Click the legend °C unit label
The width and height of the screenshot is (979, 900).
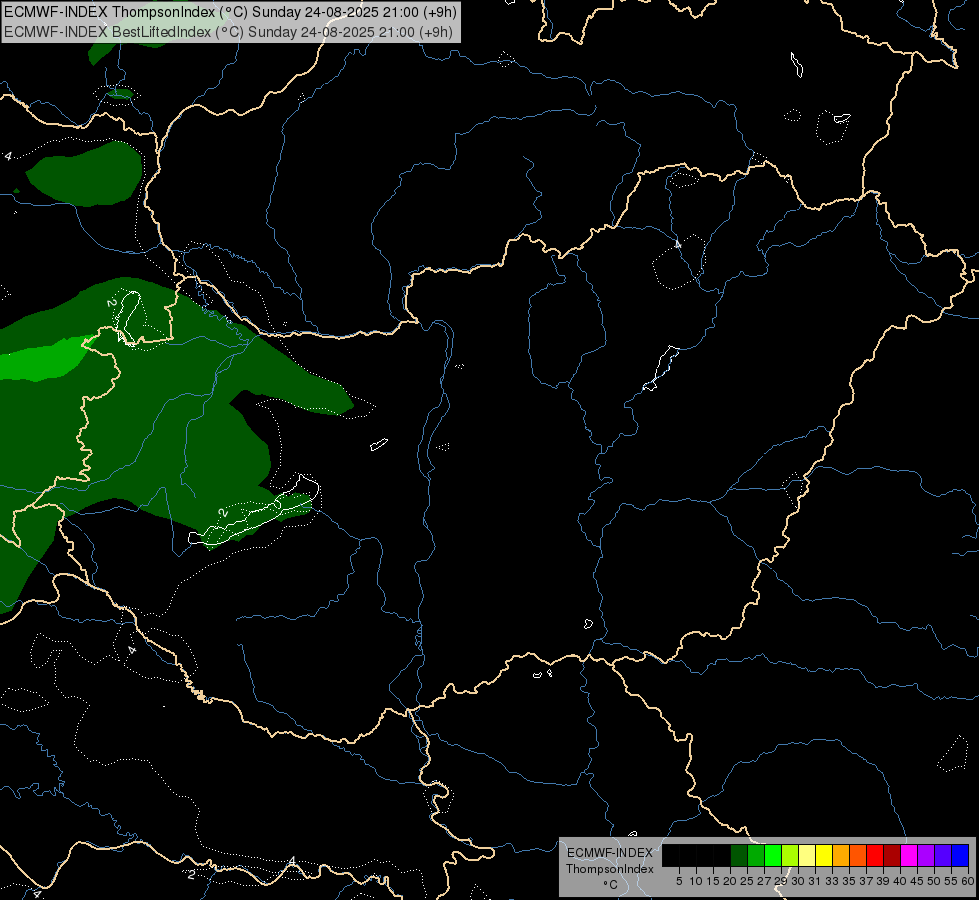pos(611,885)
